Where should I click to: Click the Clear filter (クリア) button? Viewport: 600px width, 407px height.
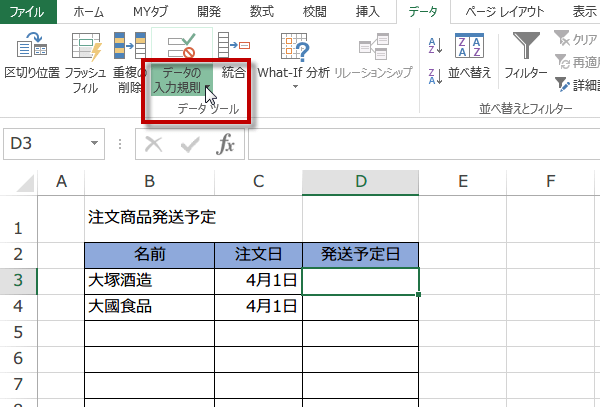(576, 39)
